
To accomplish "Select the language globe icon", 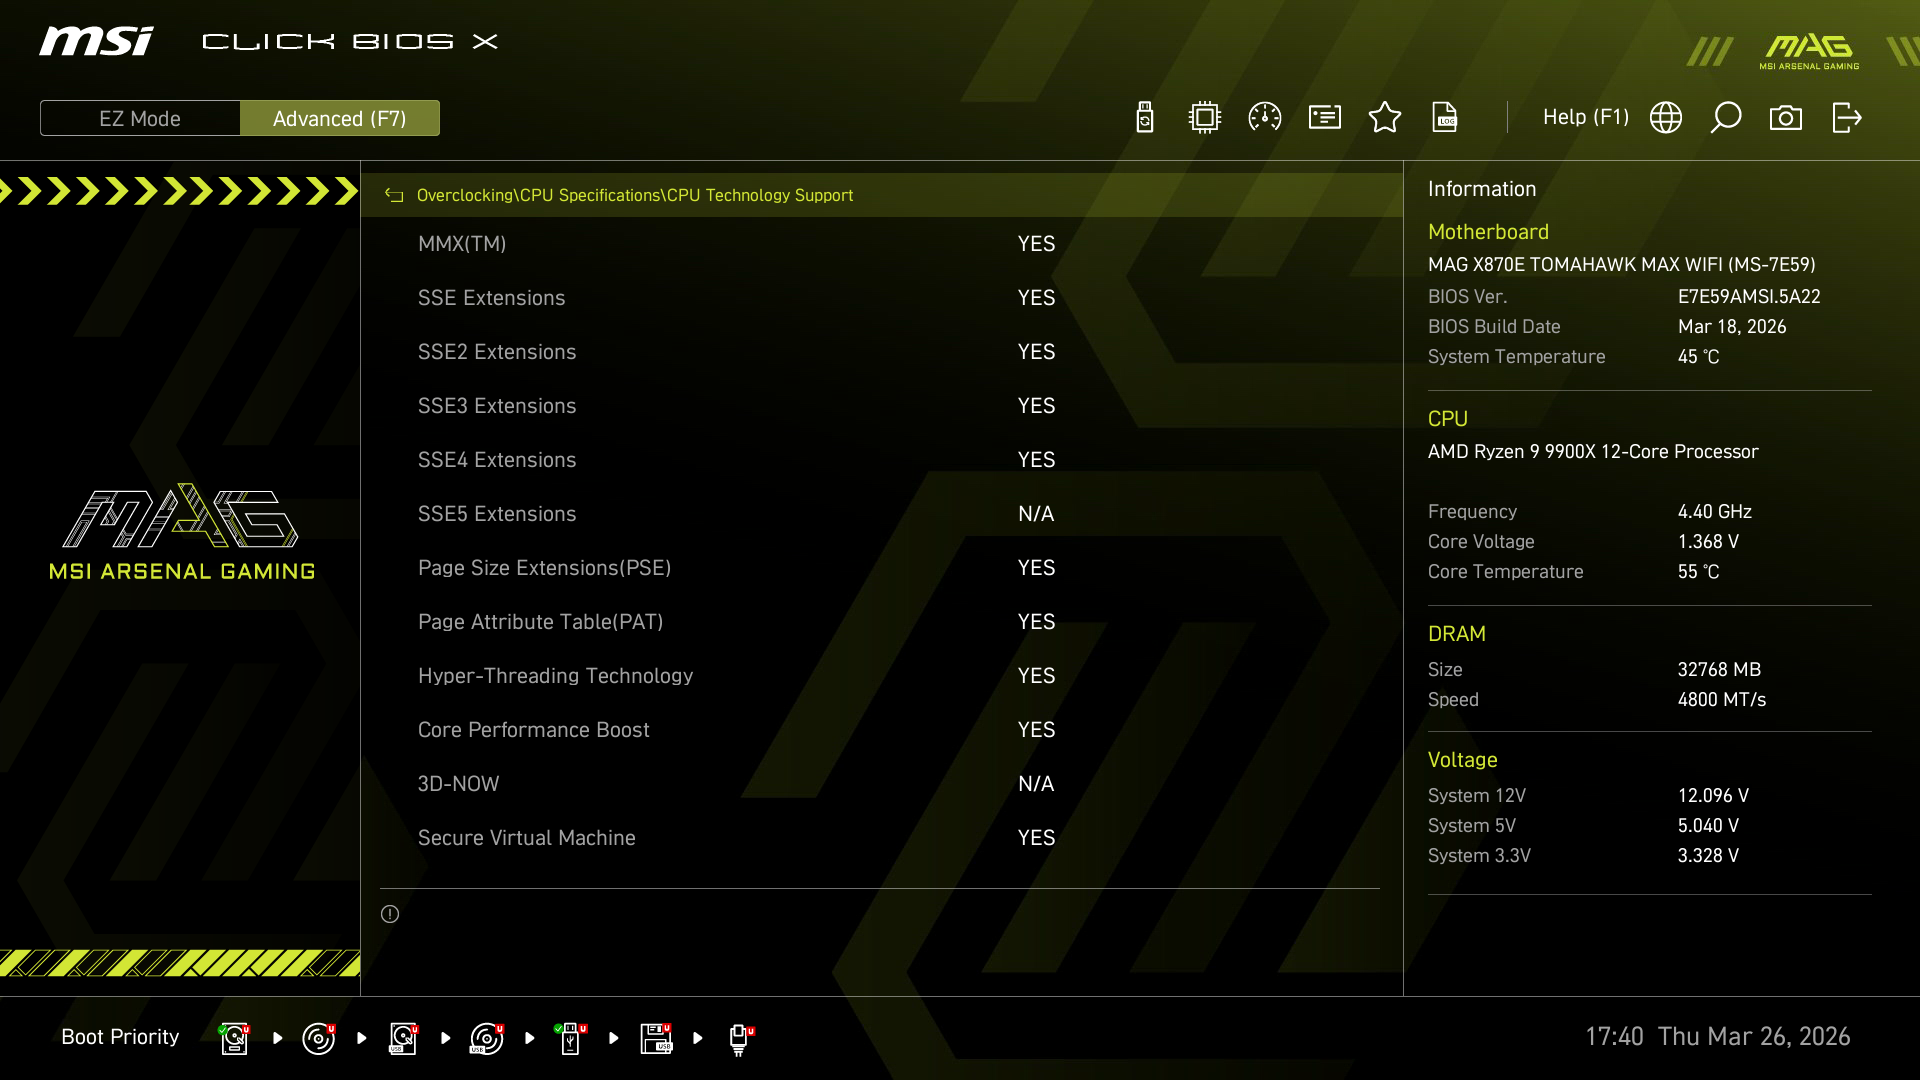I will coord(1666,117).
